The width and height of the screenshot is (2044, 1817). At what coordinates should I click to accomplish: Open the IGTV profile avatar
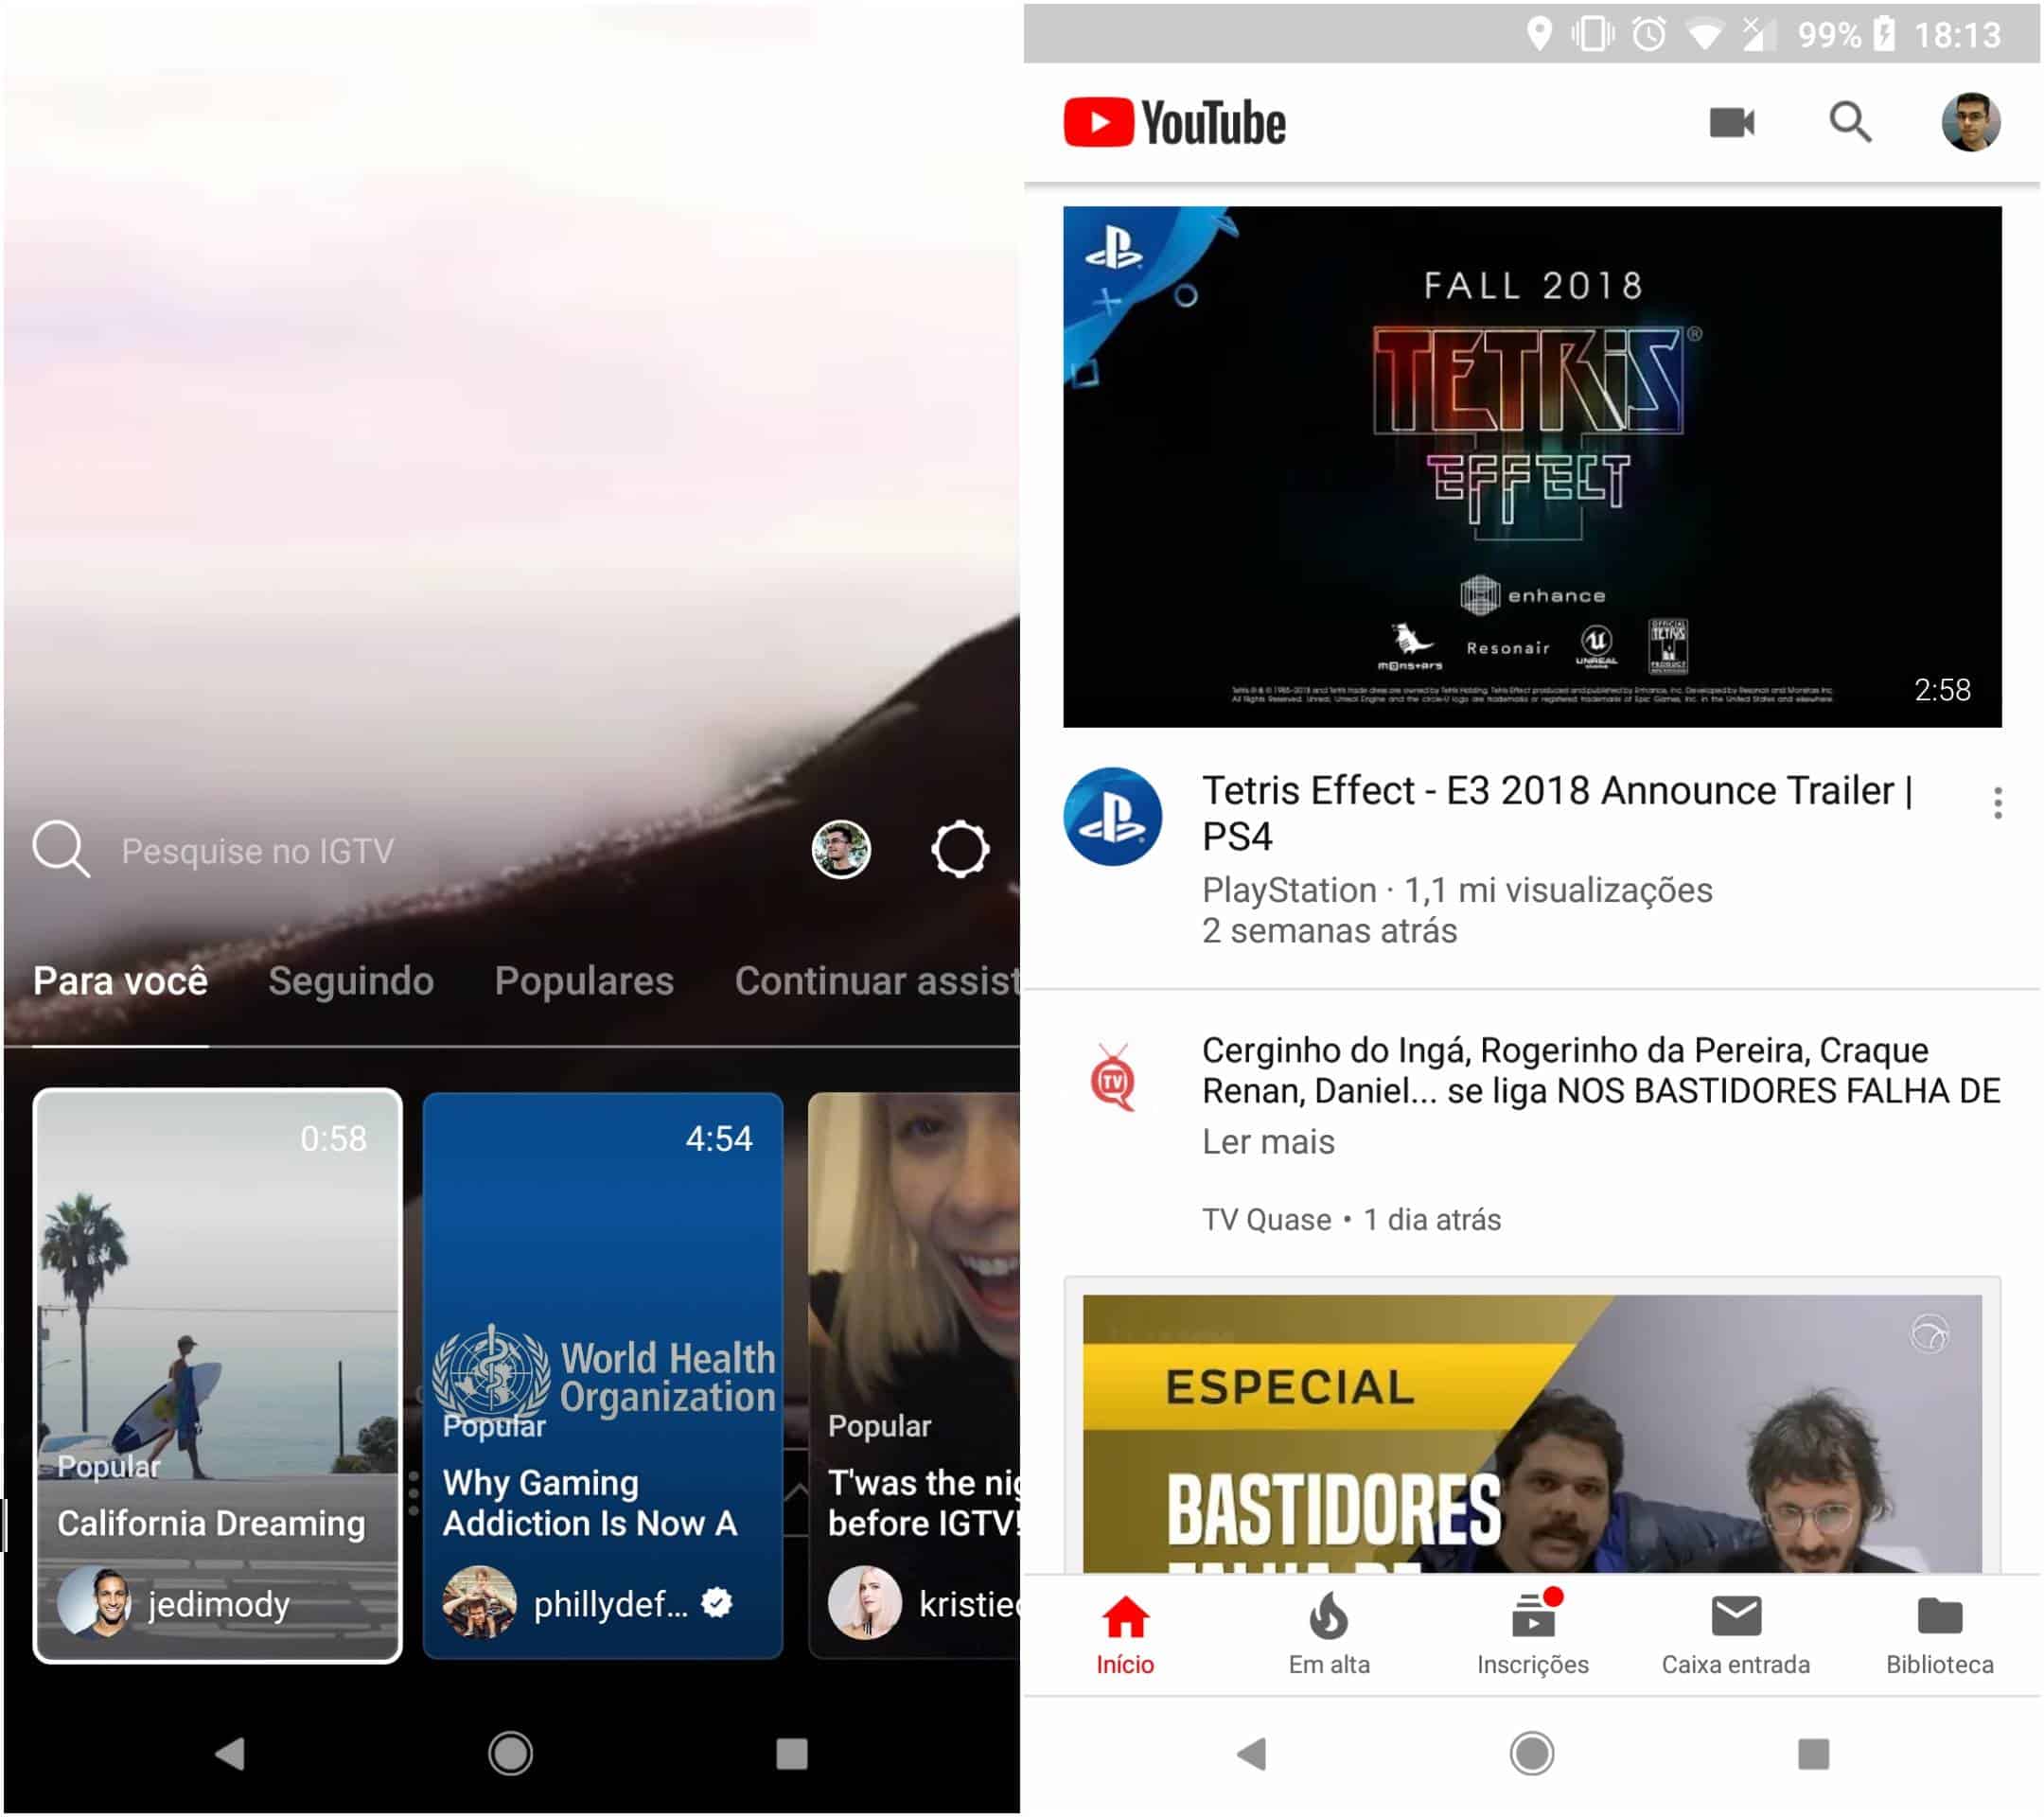[841, 850]
